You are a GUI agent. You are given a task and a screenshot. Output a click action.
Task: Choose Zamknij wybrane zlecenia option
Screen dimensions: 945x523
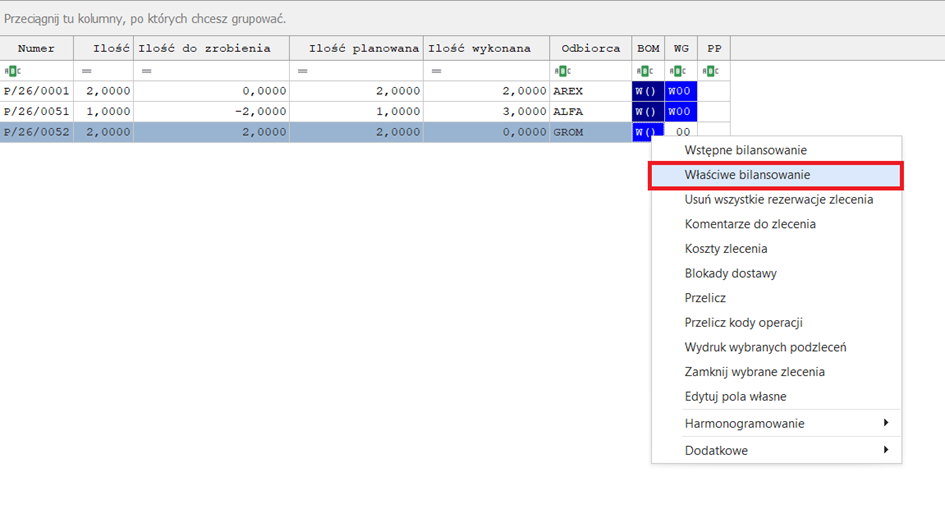click(x=754, y=371)
